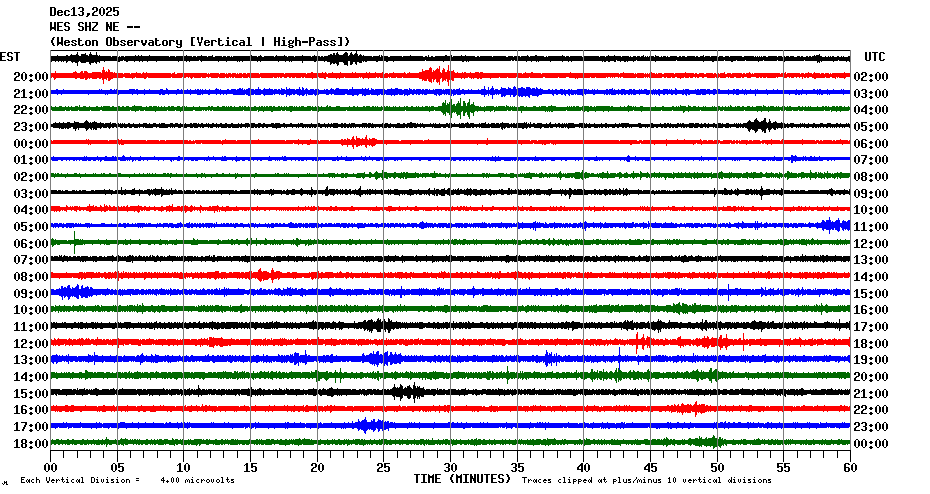Click the 02:00 UTC row label
This screenshot has width=930, height=494.
(x=872, y=77)
